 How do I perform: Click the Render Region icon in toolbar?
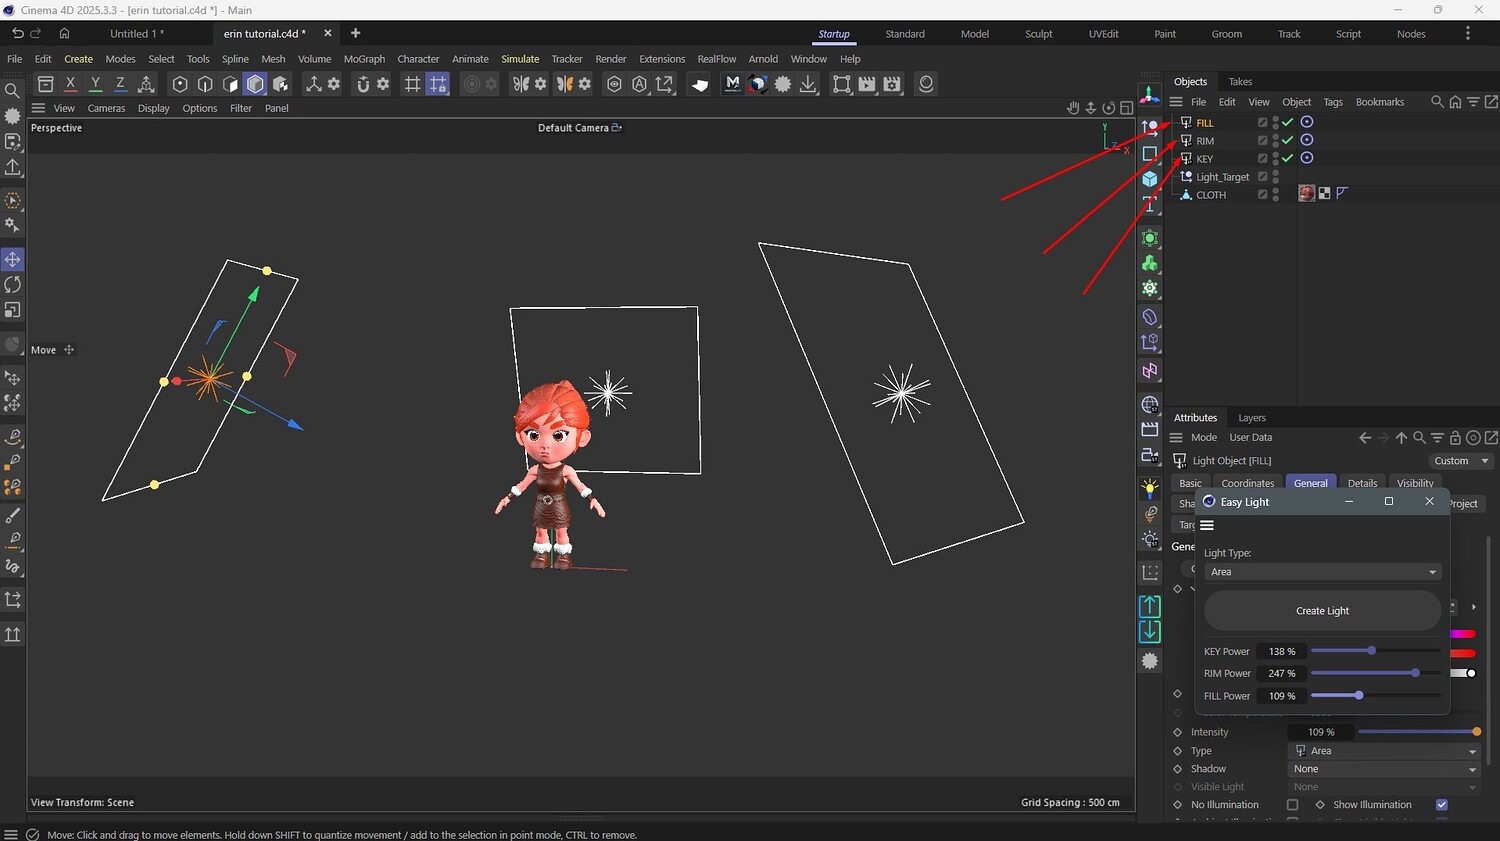pos(842,84)
